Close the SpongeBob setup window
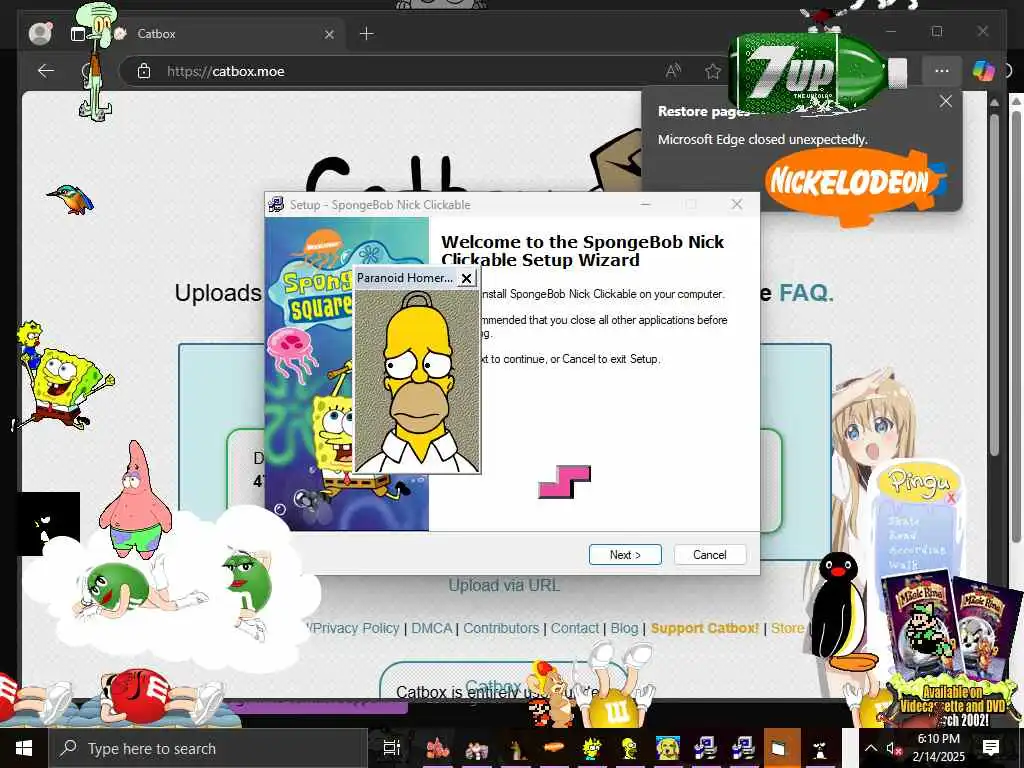Screen dimensions: 1024x768 point(737,204)
